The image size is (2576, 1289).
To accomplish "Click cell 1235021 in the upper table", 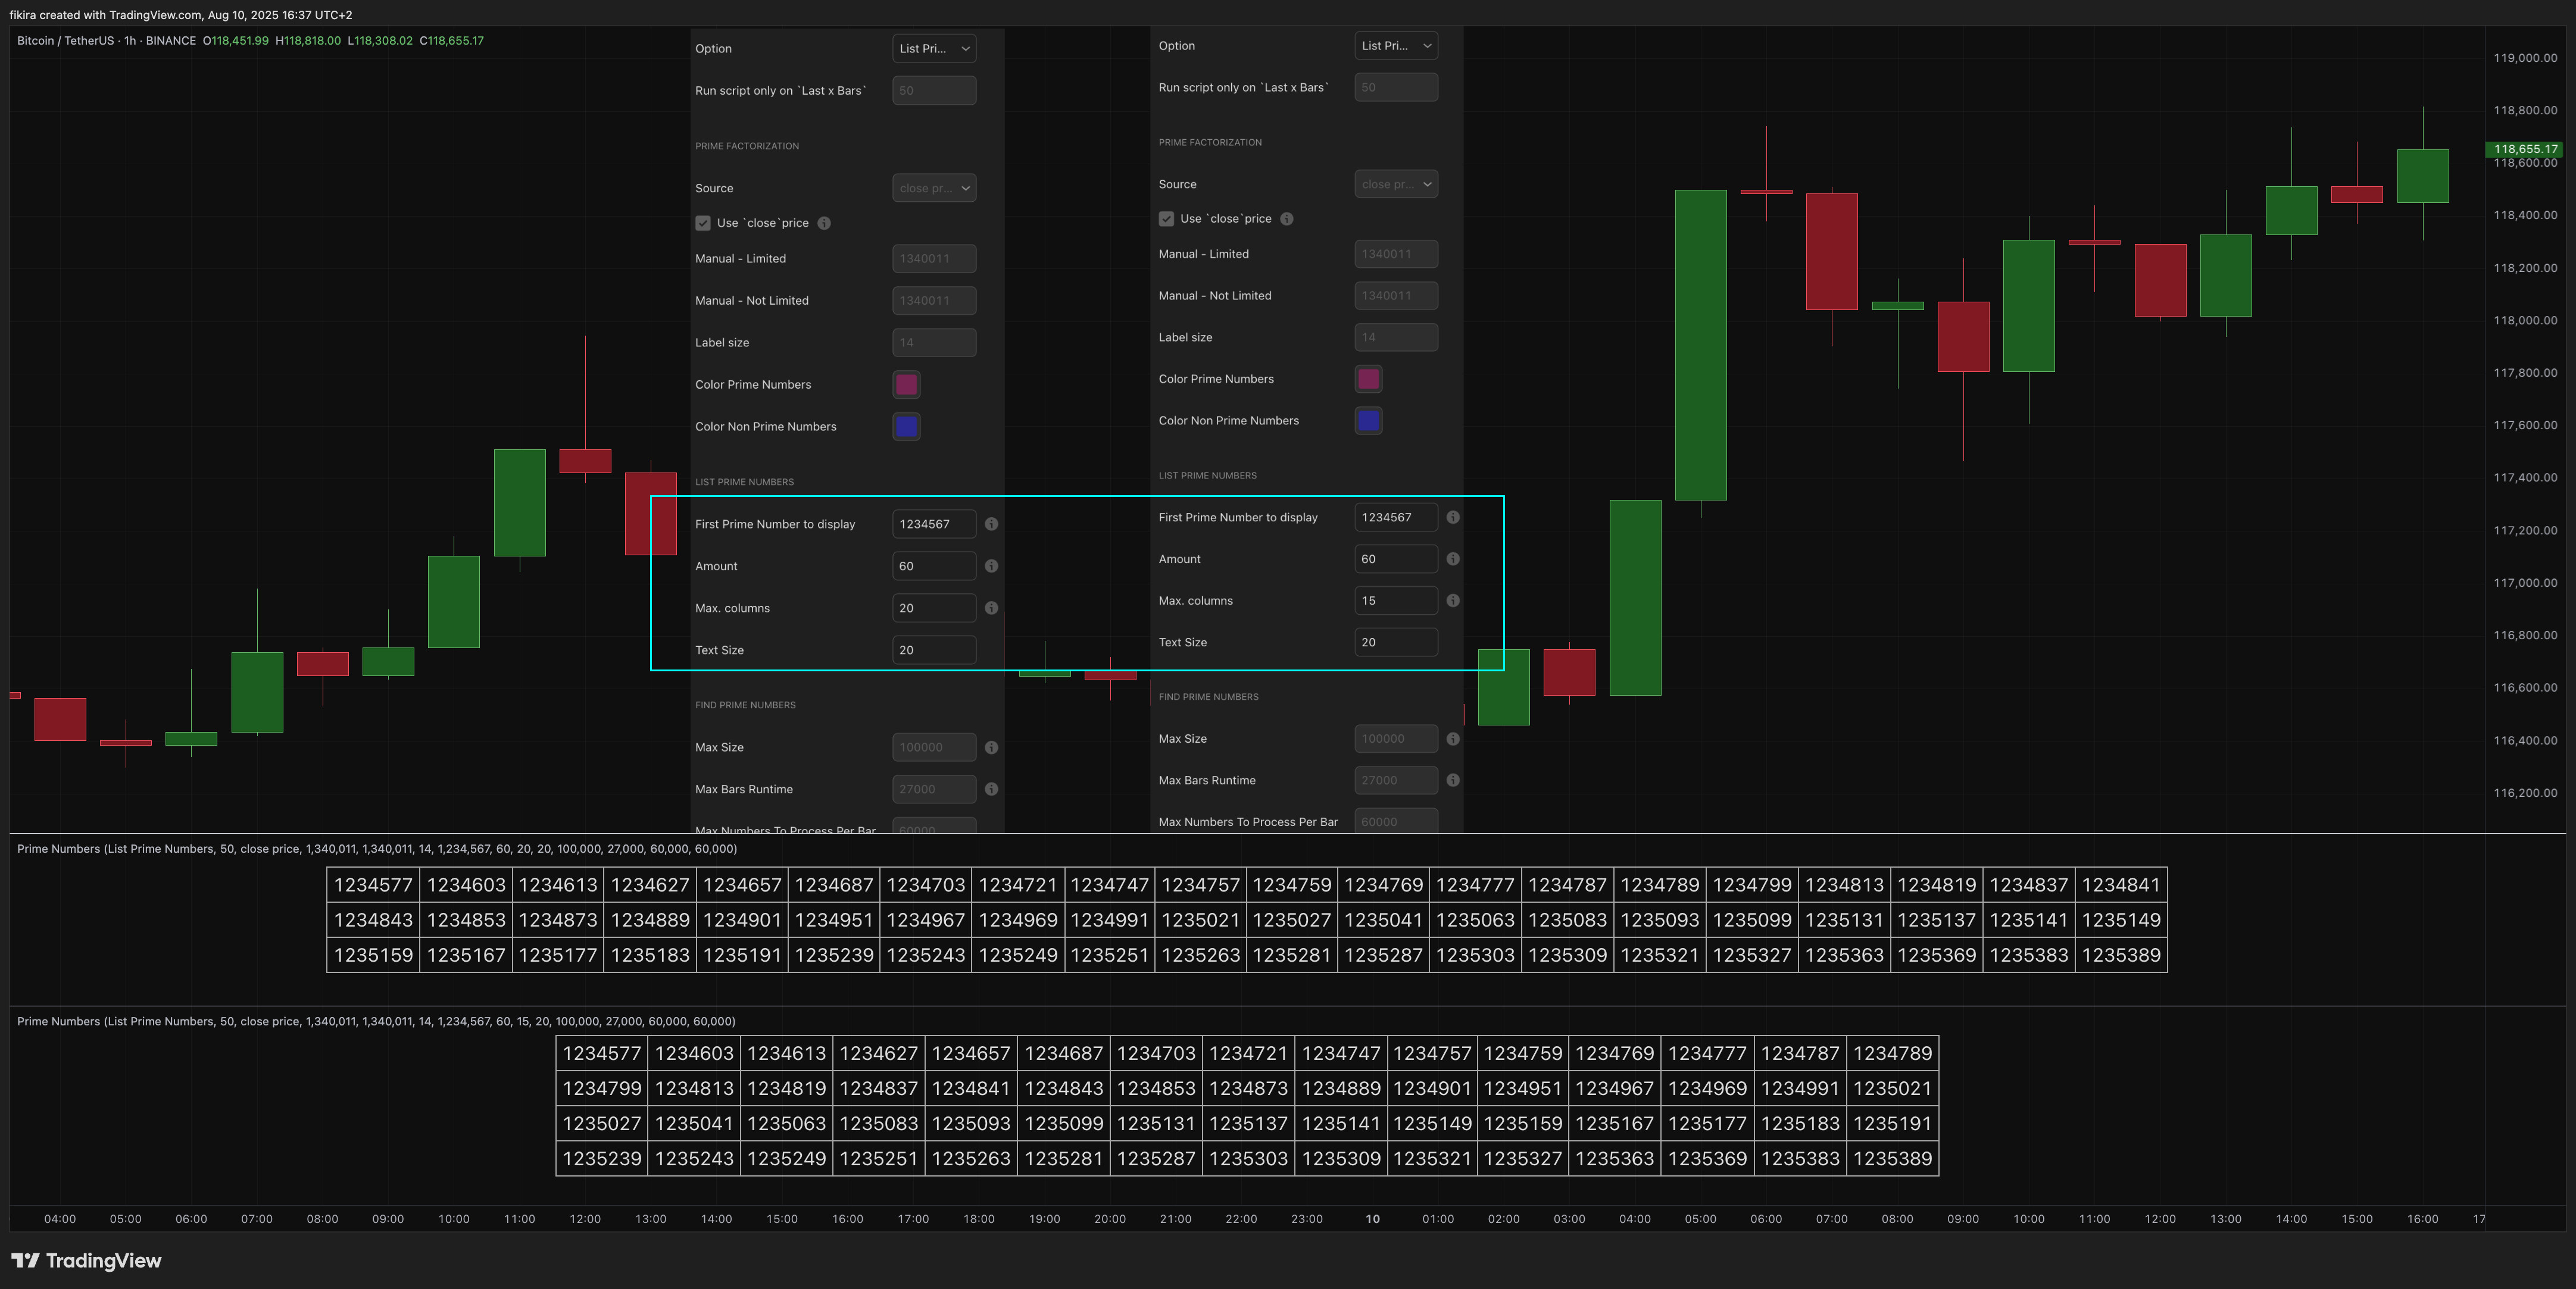I will [1200, 920].
